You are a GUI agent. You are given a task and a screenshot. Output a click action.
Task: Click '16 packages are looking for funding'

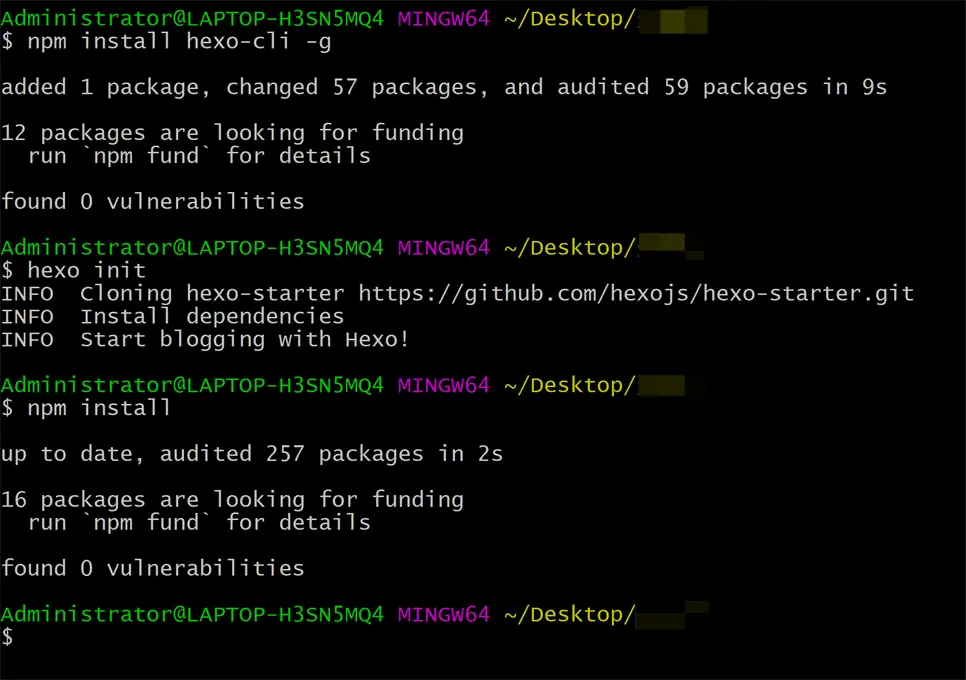coord(232,500)
